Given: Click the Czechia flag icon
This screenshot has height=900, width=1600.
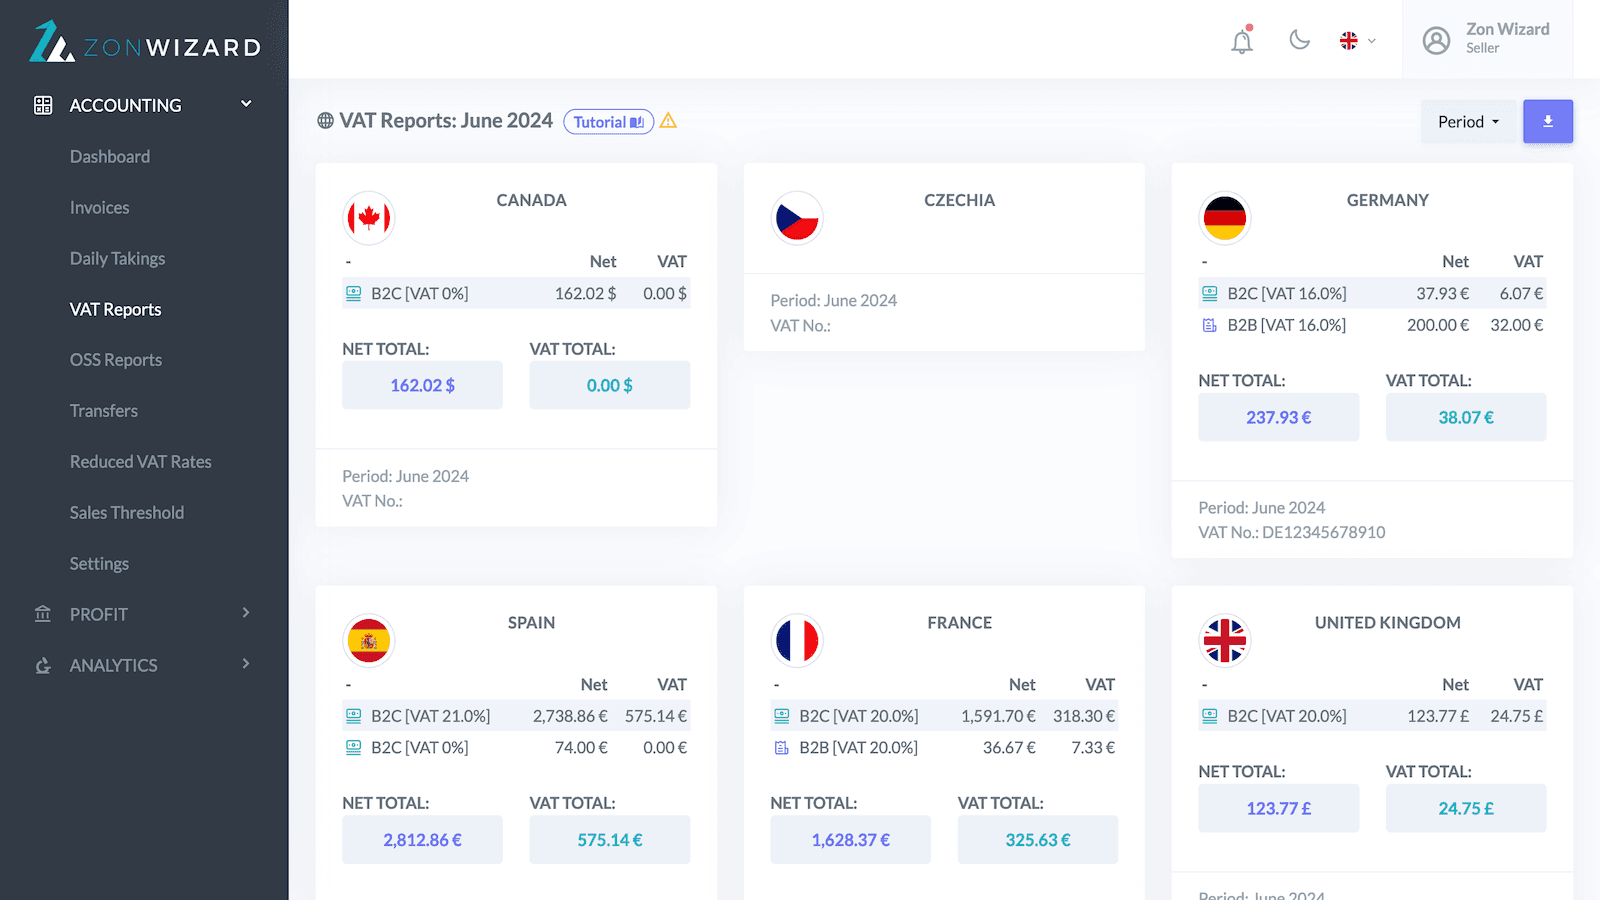Looking at the screenshot, I should 797,218.
